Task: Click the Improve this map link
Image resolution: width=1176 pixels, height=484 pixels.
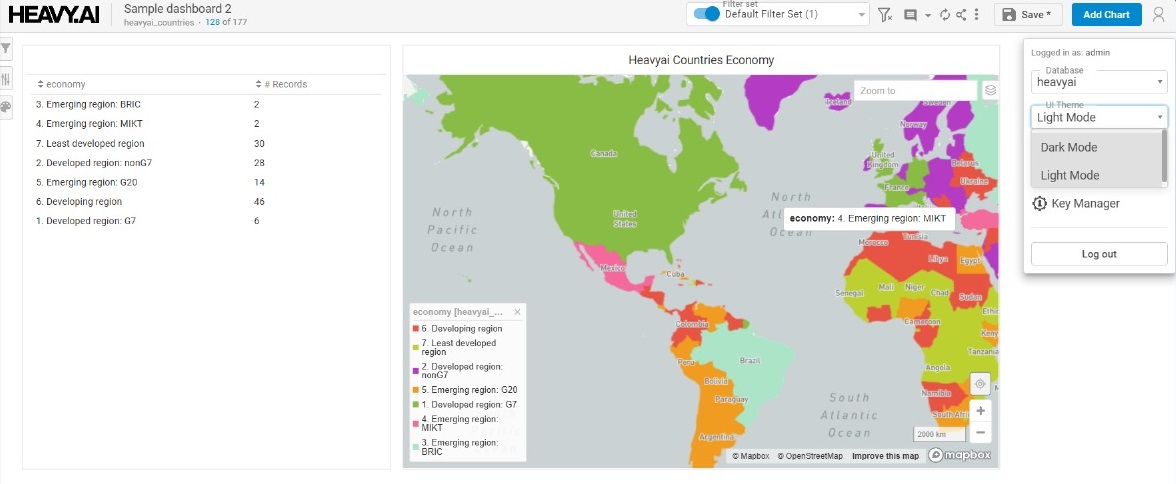Action: [x=885, y=456]
